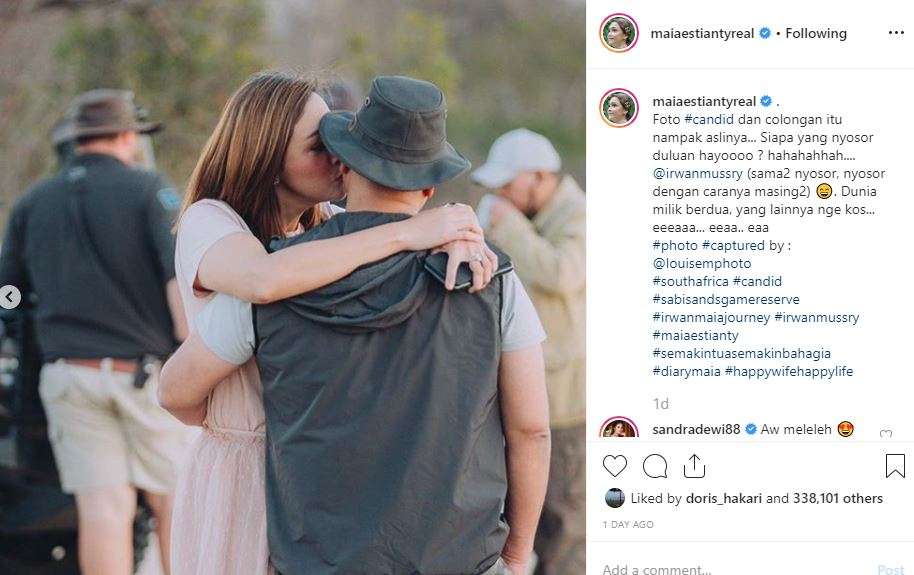Go to the previous photo arrow
This screenshot has height=575, width=914.
10,297
